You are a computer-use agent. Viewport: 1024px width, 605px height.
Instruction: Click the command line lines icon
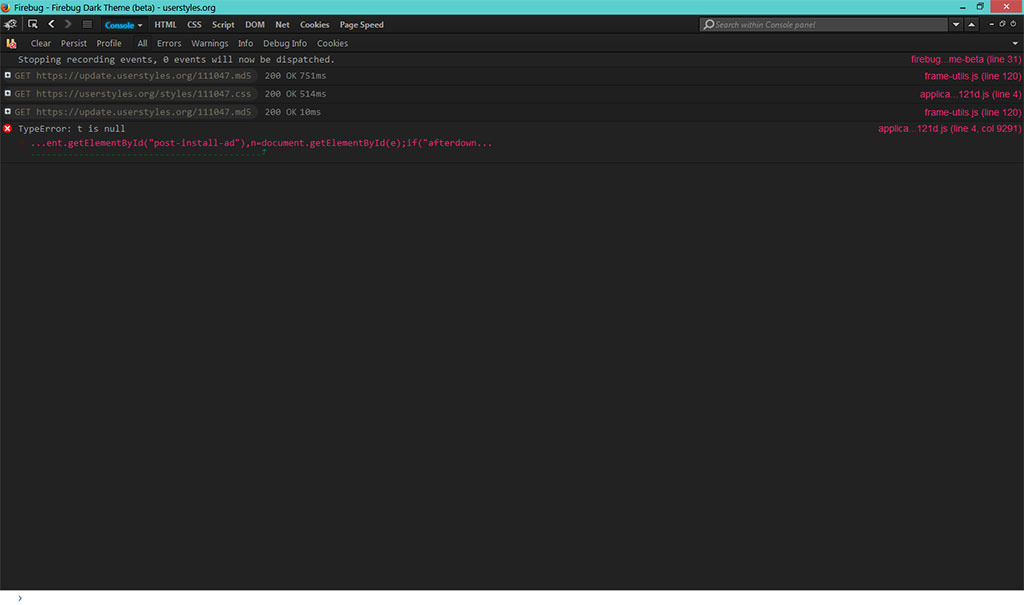click(x=87, y=24)
